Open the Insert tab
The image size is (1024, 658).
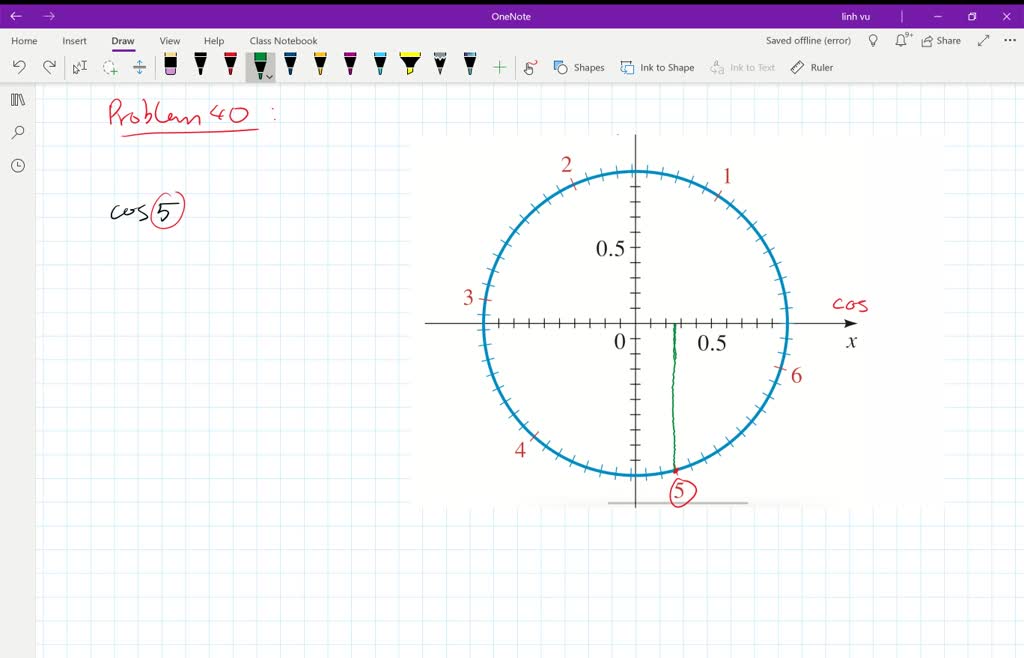74,40
